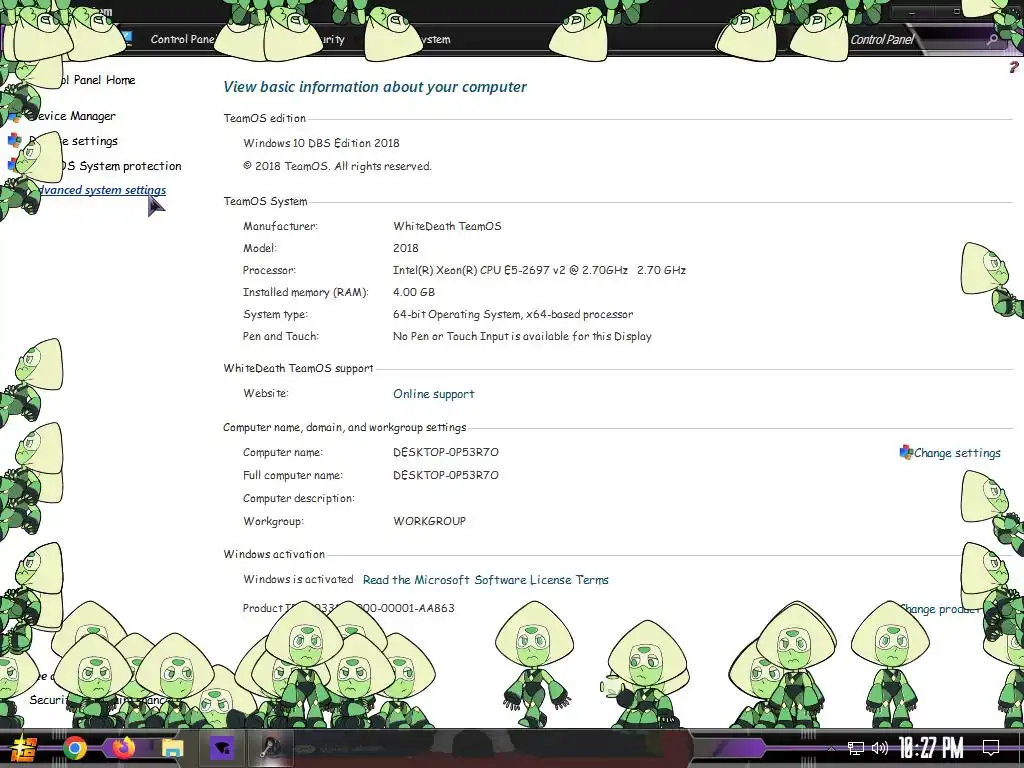Click the red help question mark icon
Screen dimensions: 1024x768
tap(1014, 67)
